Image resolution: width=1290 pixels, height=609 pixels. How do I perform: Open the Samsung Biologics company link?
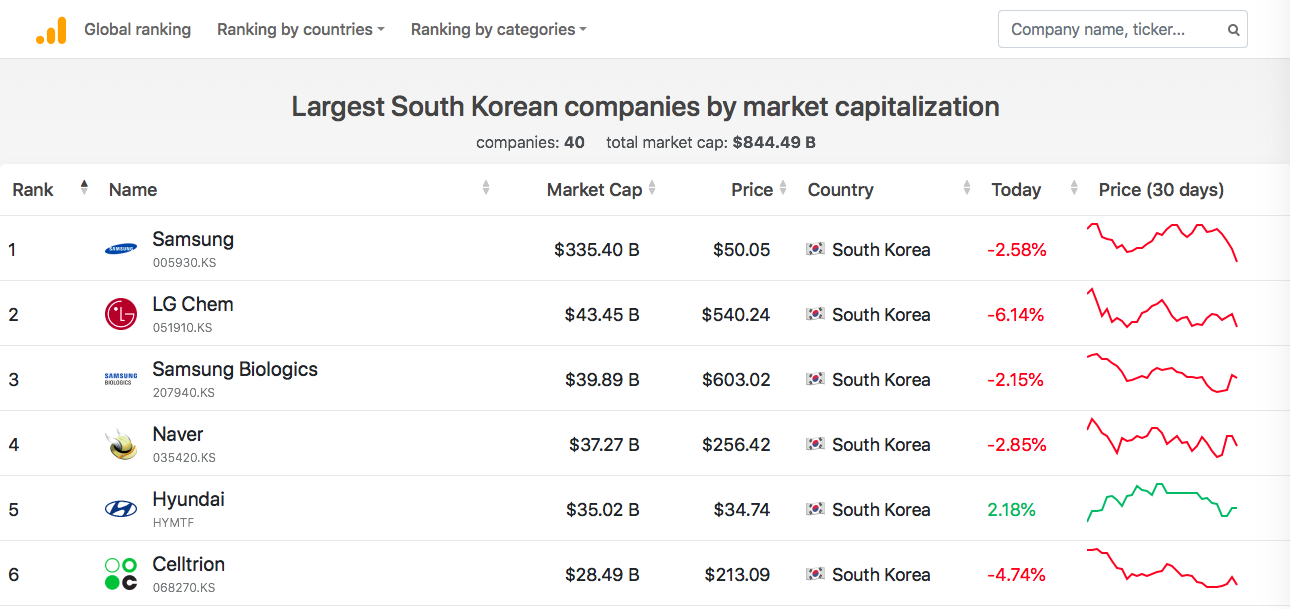pos(235,370)
